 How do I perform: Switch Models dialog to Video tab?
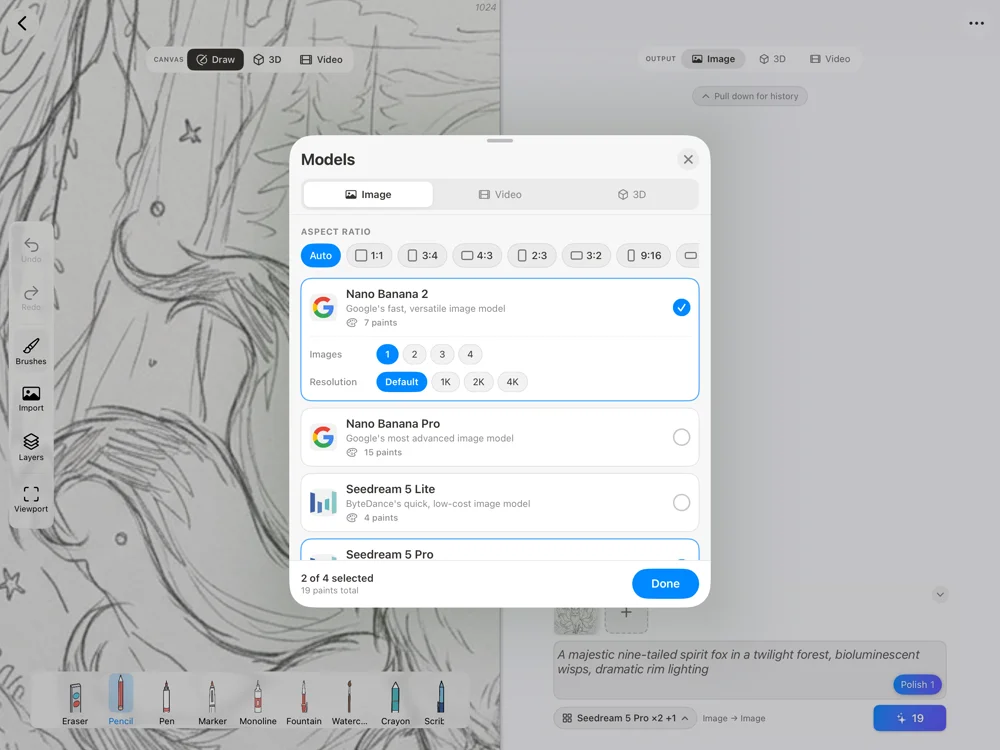500,195
